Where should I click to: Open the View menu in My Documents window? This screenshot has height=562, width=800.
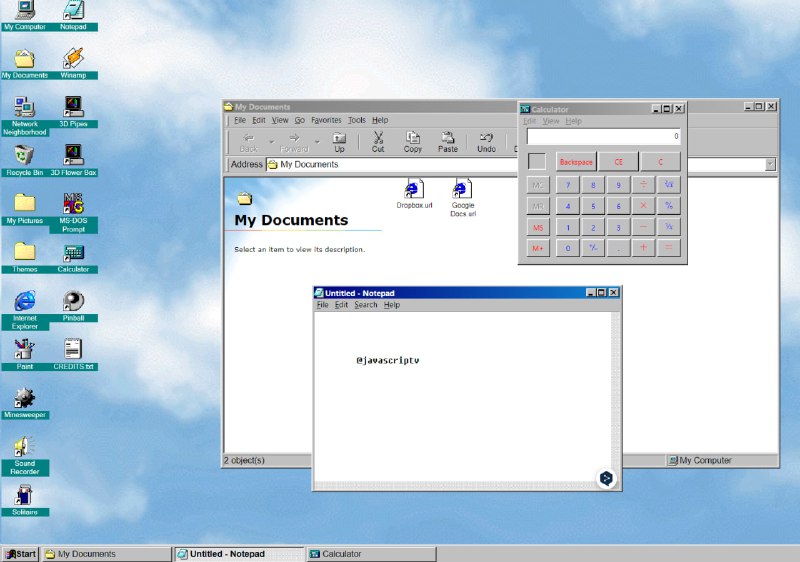click(x=280, y=120)
